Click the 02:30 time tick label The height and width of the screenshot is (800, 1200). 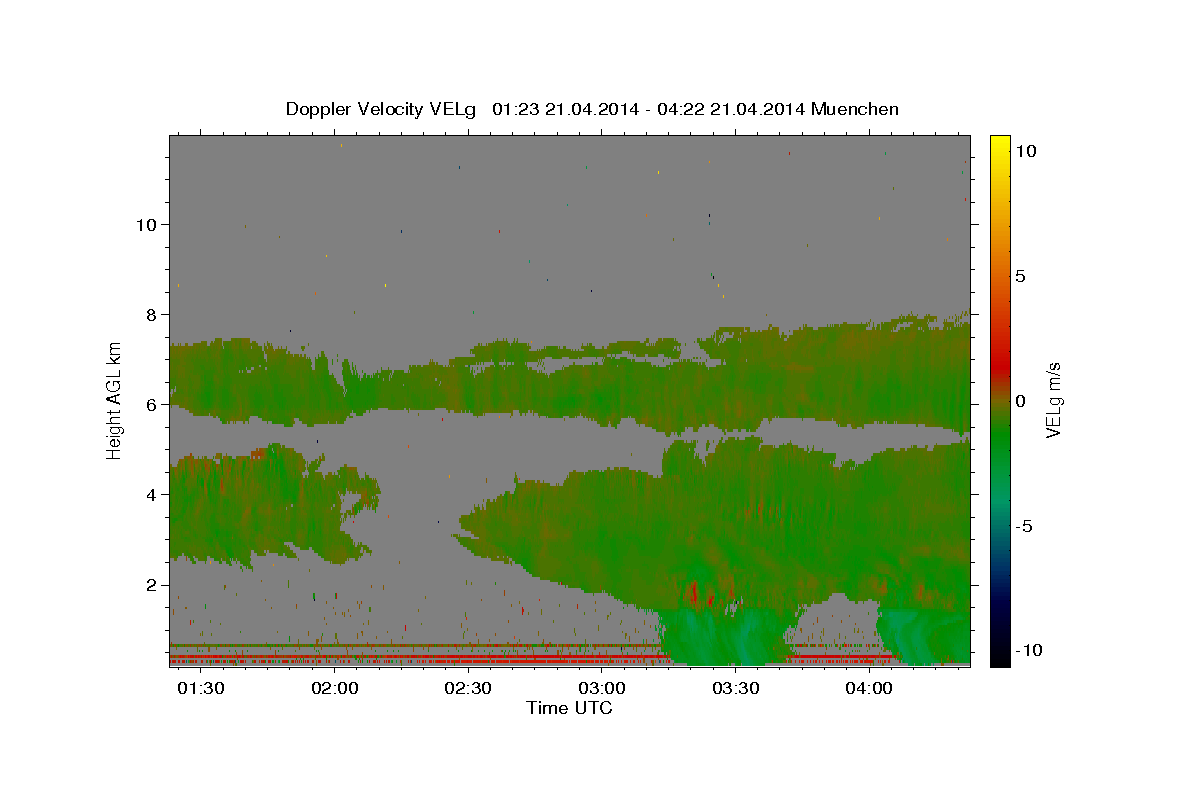point(468,689)
